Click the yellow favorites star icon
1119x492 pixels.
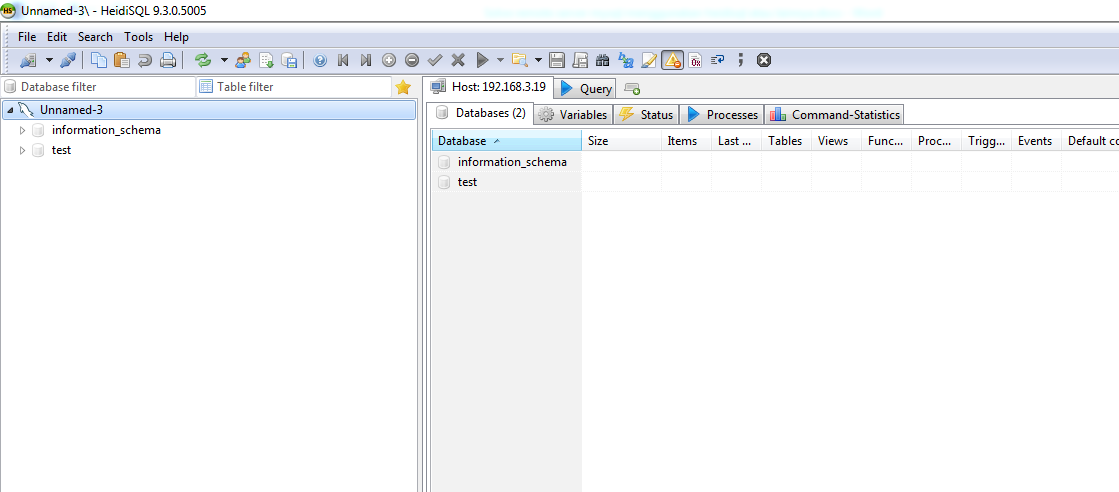point(403,87)
